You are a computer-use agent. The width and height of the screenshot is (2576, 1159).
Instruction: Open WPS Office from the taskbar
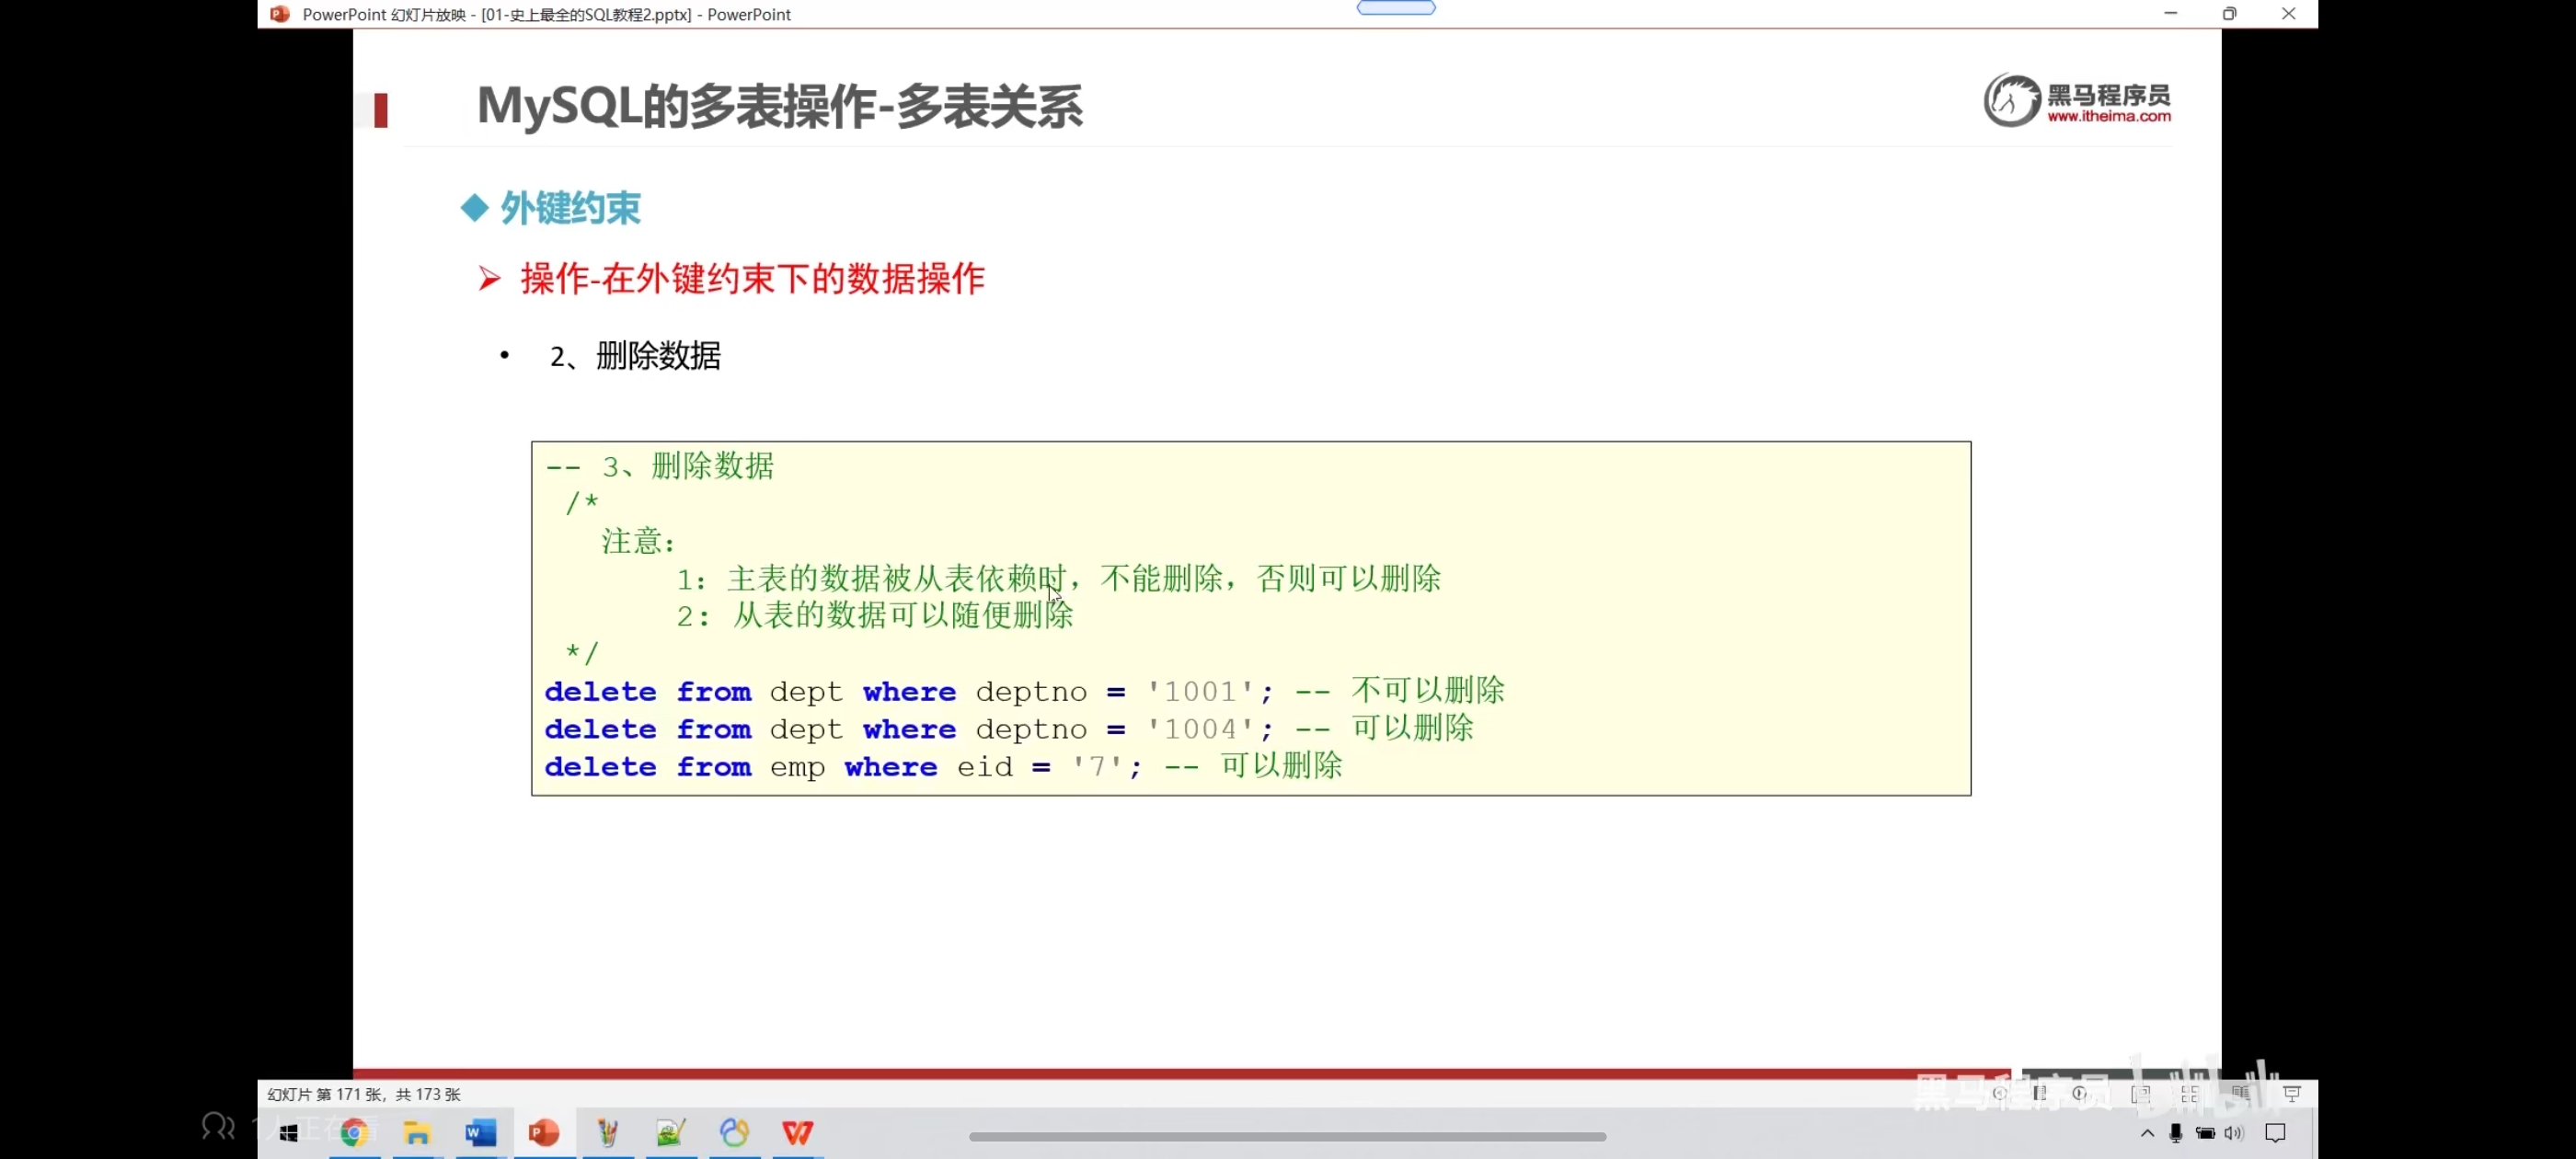point(797,1132)
